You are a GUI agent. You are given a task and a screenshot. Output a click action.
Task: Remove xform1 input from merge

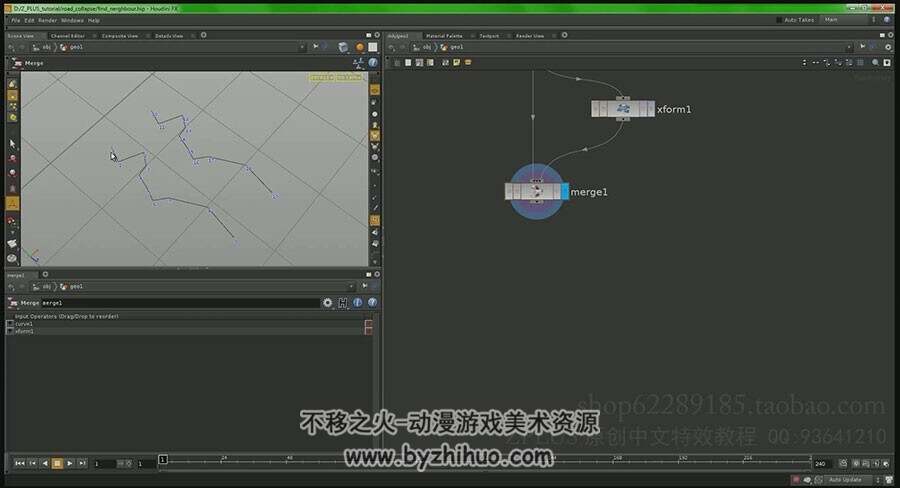click(x=368, y=331)
